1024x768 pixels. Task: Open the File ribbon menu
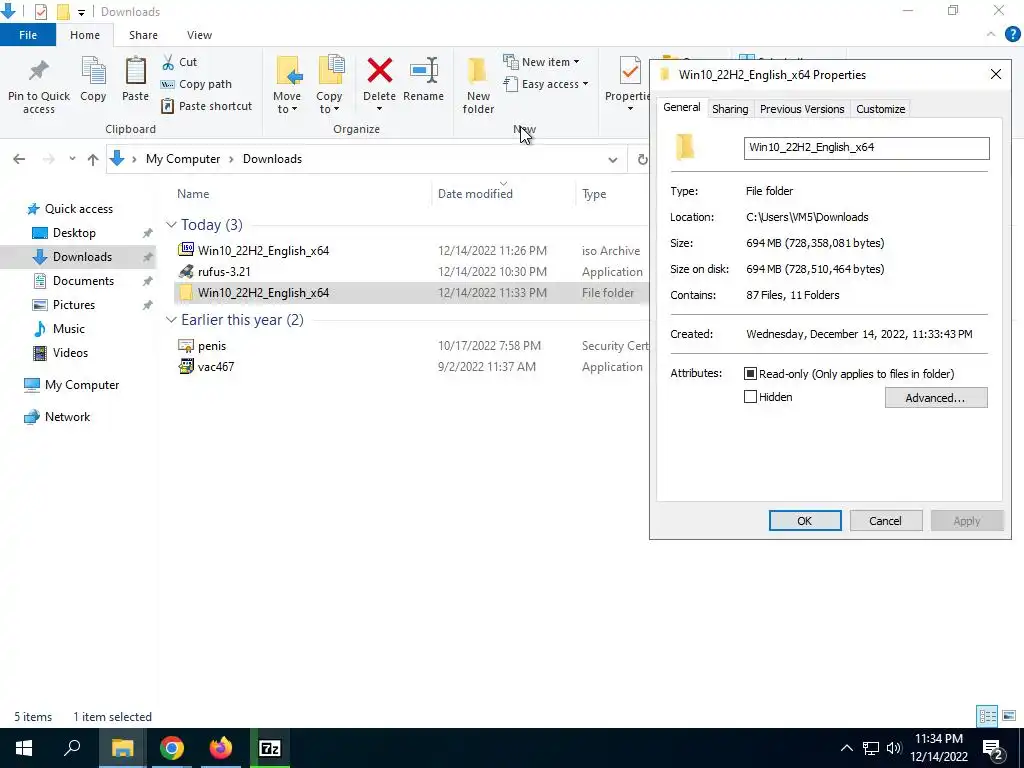tap(28, 35)
